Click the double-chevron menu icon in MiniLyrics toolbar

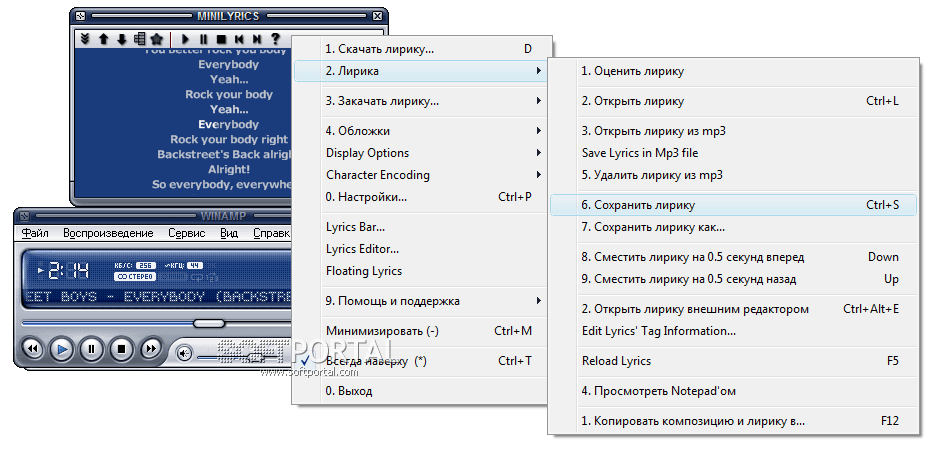pos(85,39)
